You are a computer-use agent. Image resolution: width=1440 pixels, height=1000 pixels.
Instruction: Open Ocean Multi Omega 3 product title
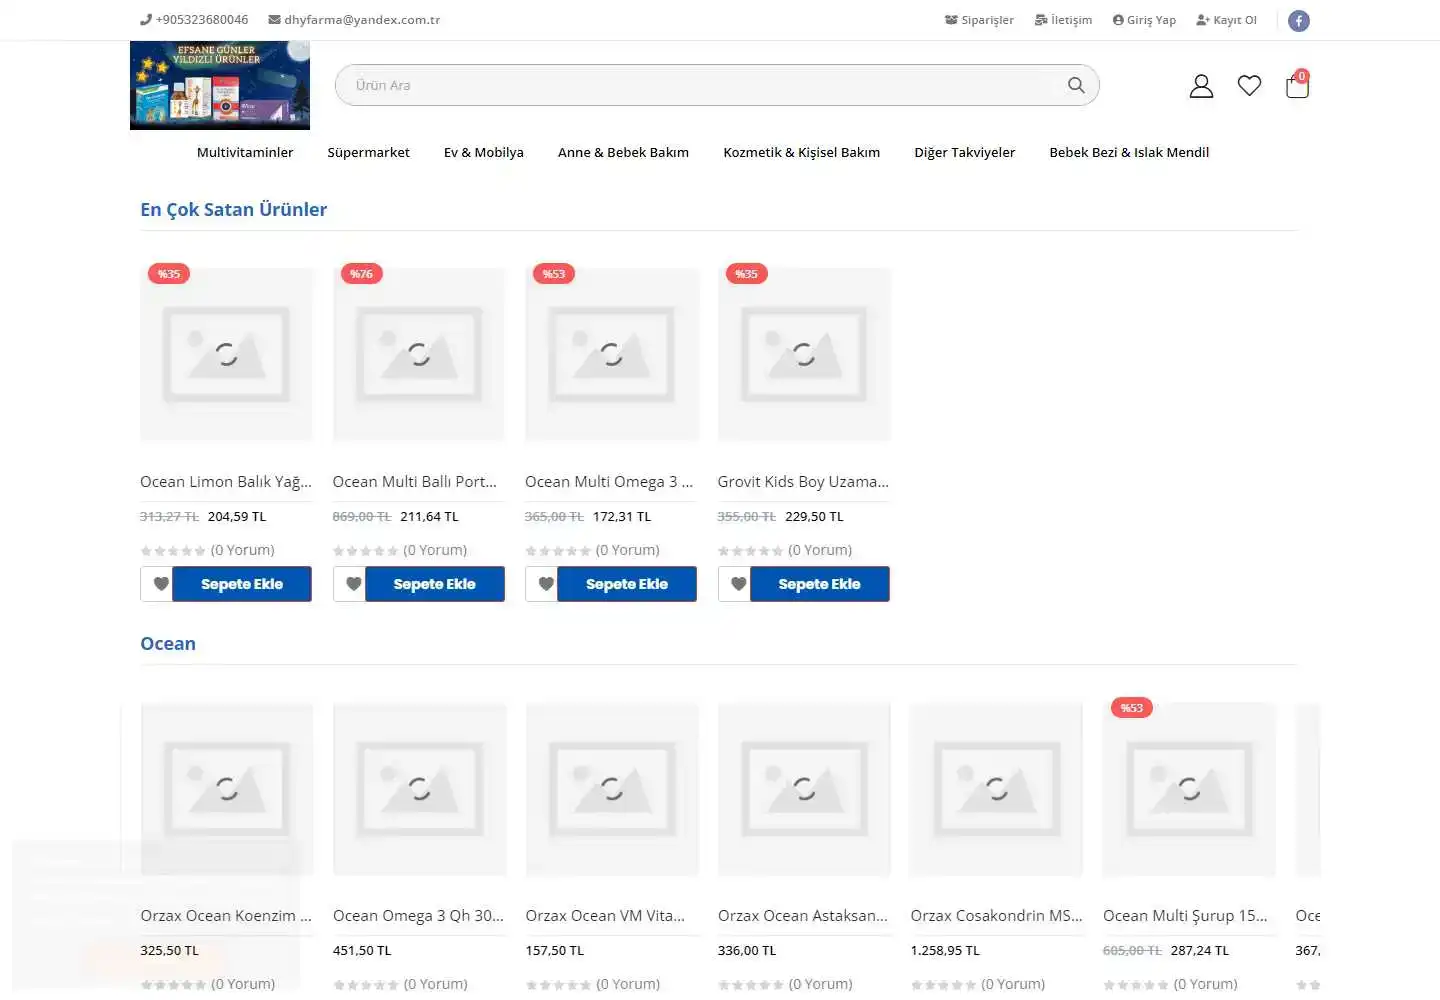point(609,482)
